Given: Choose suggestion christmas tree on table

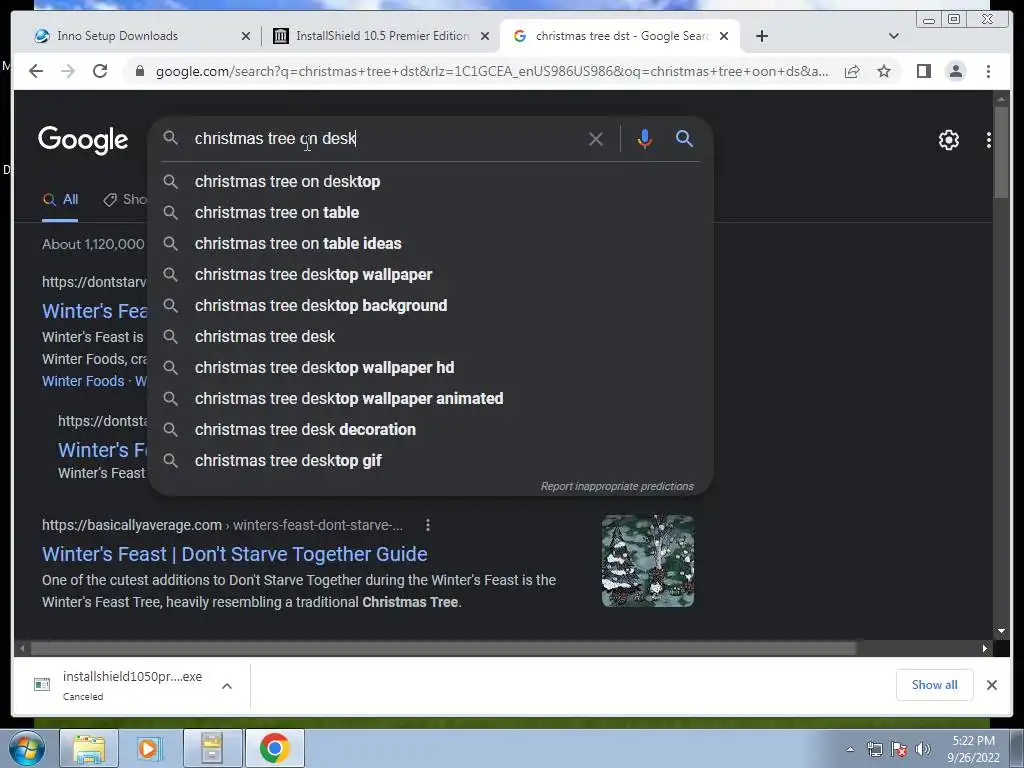Looking at the screenshot, I should 431,212.
